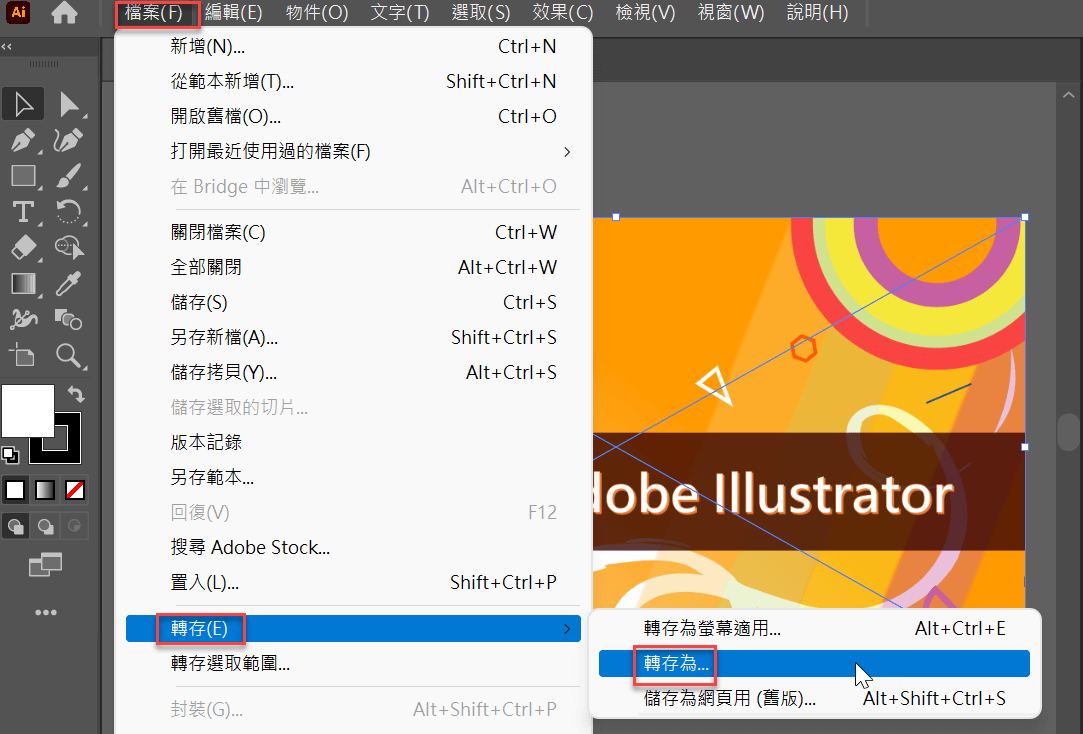Apply solid Color fill mode

(15, 490)
